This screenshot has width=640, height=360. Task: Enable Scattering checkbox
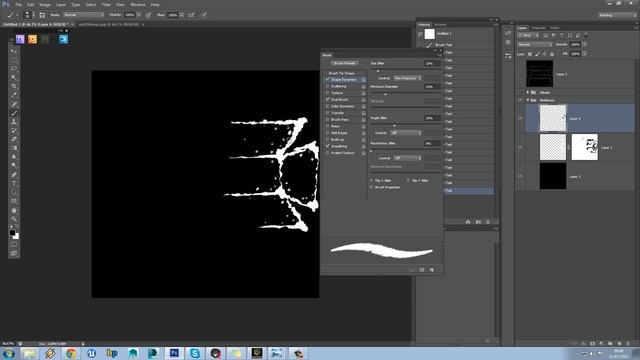[327, 86]
